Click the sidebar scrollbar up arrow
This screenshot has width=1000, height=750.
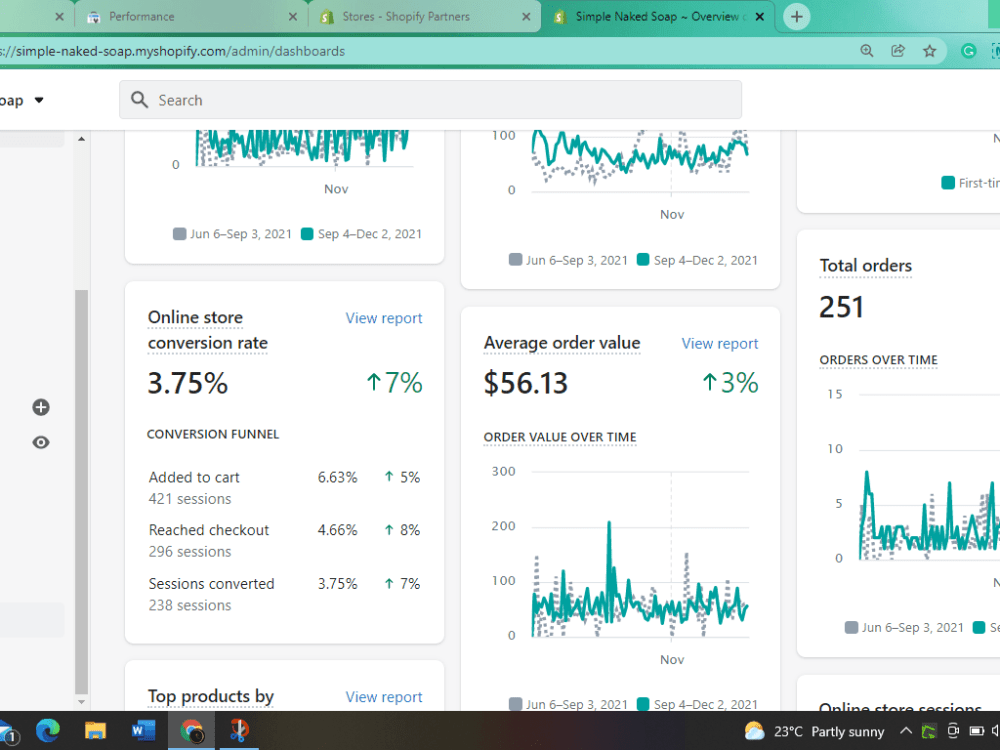click(82, 138)
